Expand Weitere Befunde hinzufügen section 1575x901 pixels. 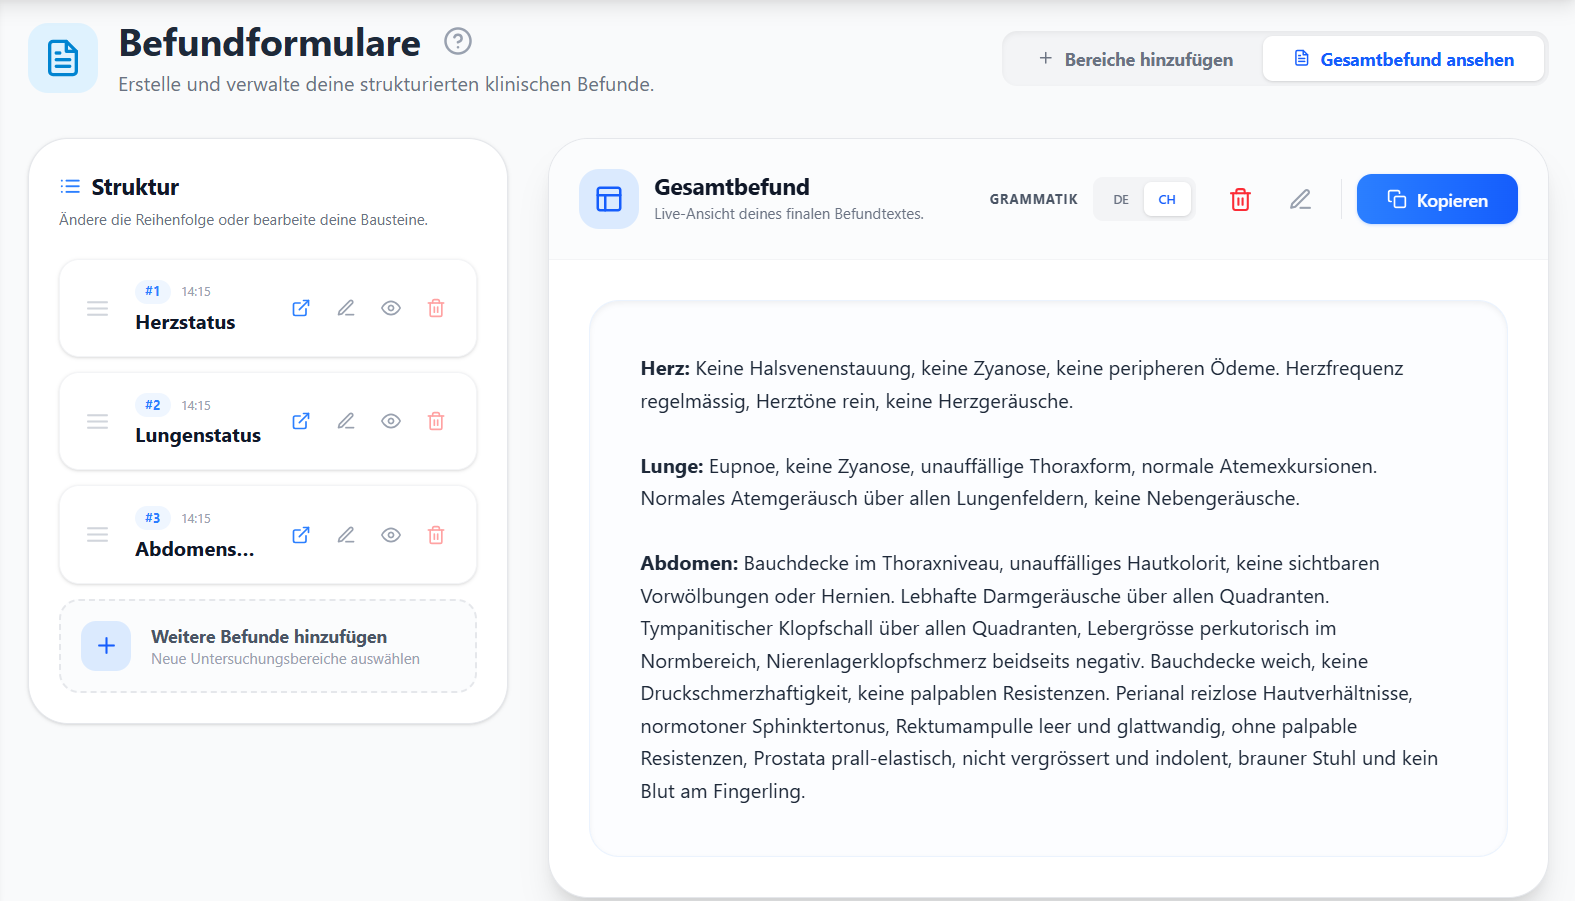click(x=268, y=646)
